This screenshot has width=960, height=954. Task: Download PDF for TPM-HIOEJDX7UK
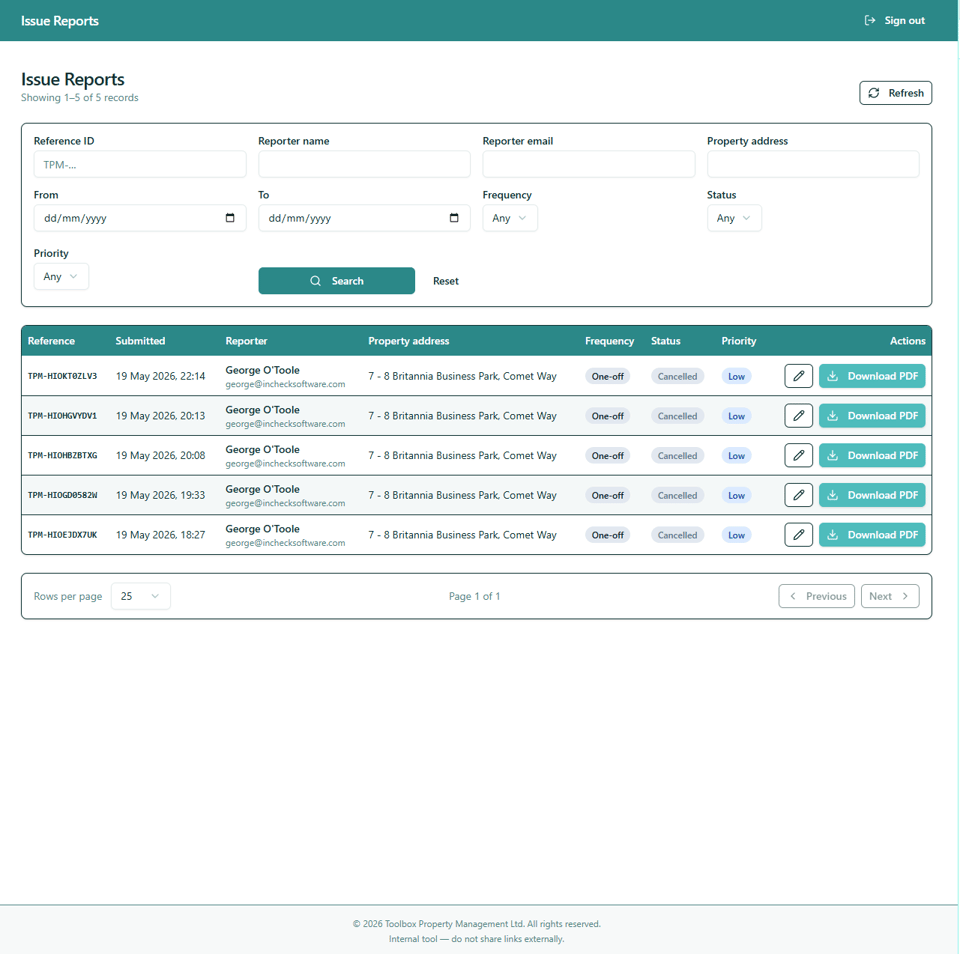[x=872, y=535]
